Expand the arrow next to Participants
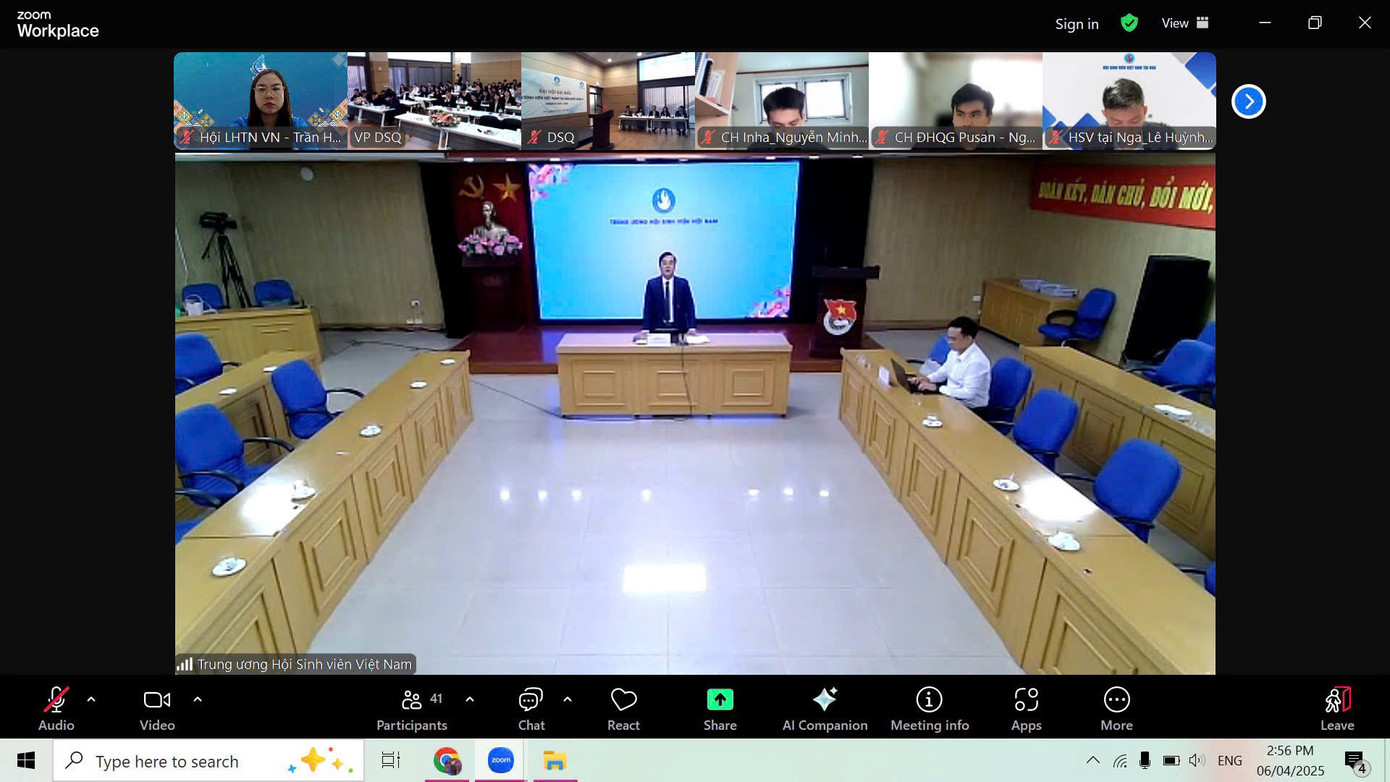The height and width of the screenshot is (782, 1390). click(469, 699)
